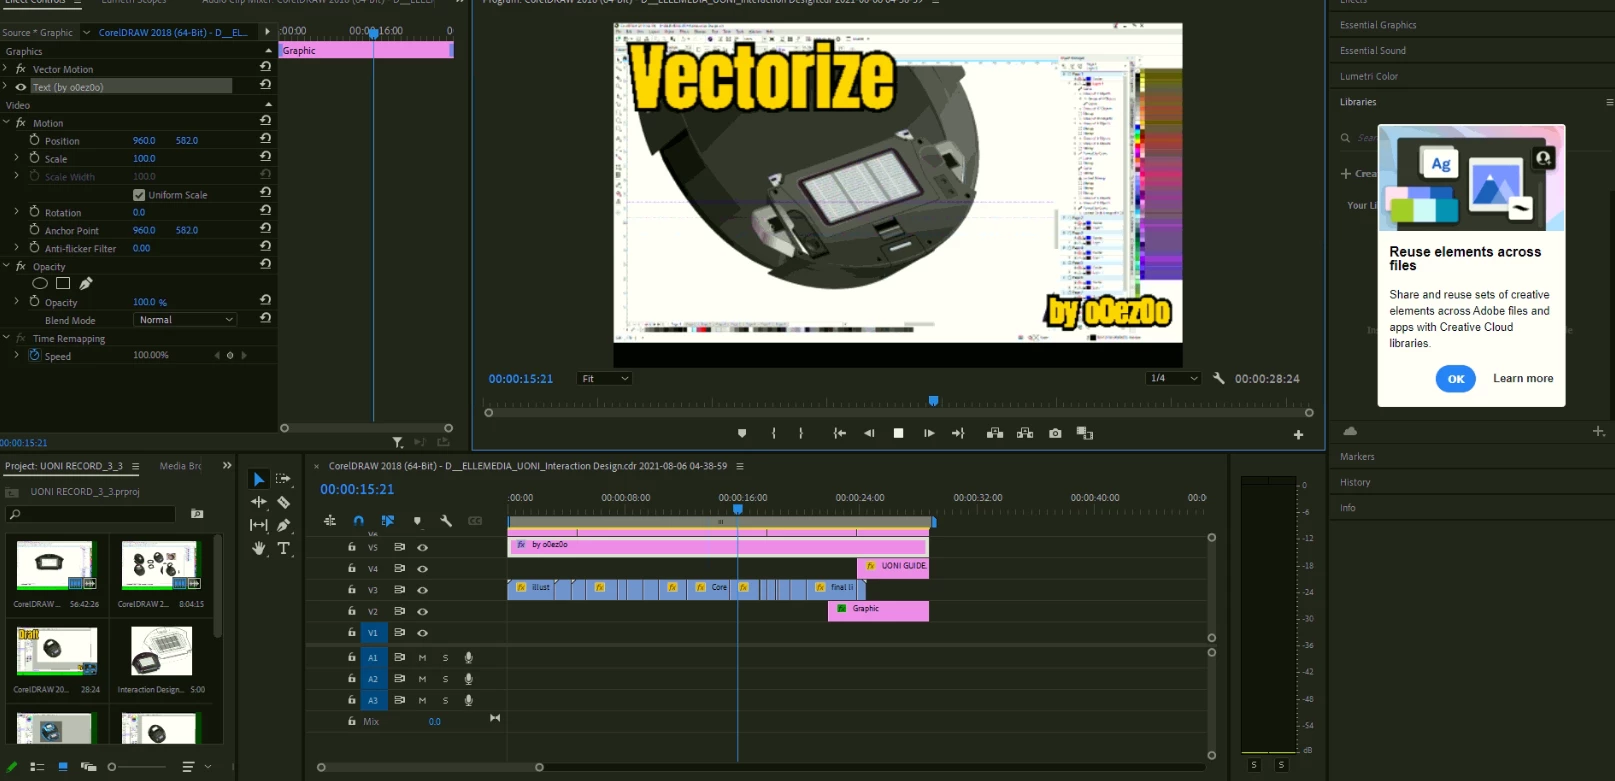Select the Razor tool

(284, 502)
